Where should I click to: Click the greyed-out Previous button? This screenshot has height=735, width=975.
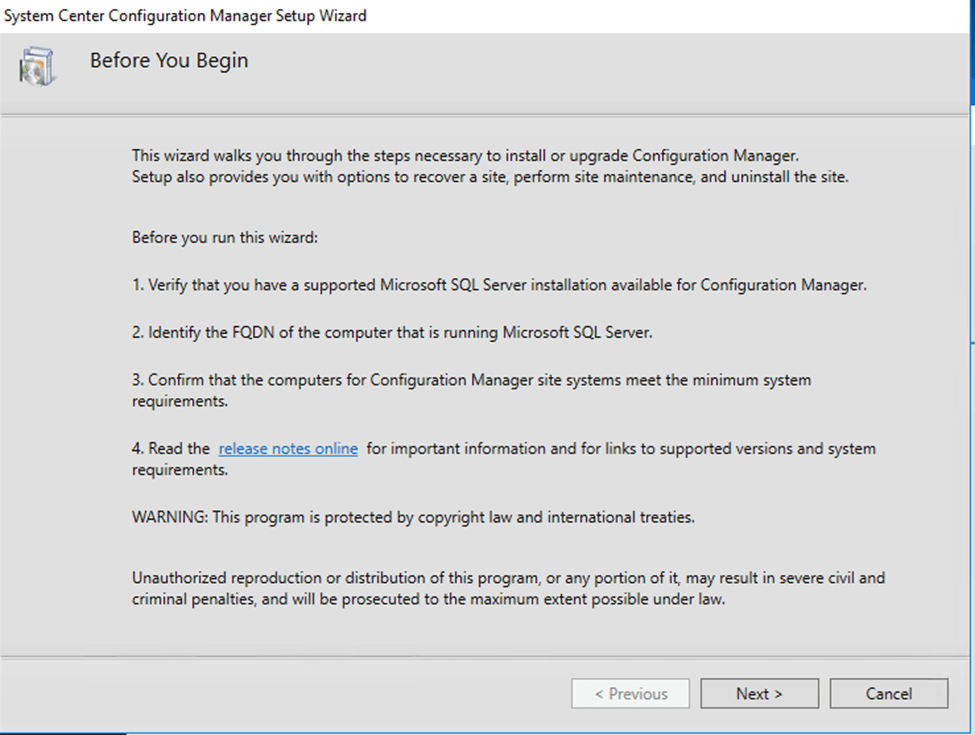(x=630, y=694)
